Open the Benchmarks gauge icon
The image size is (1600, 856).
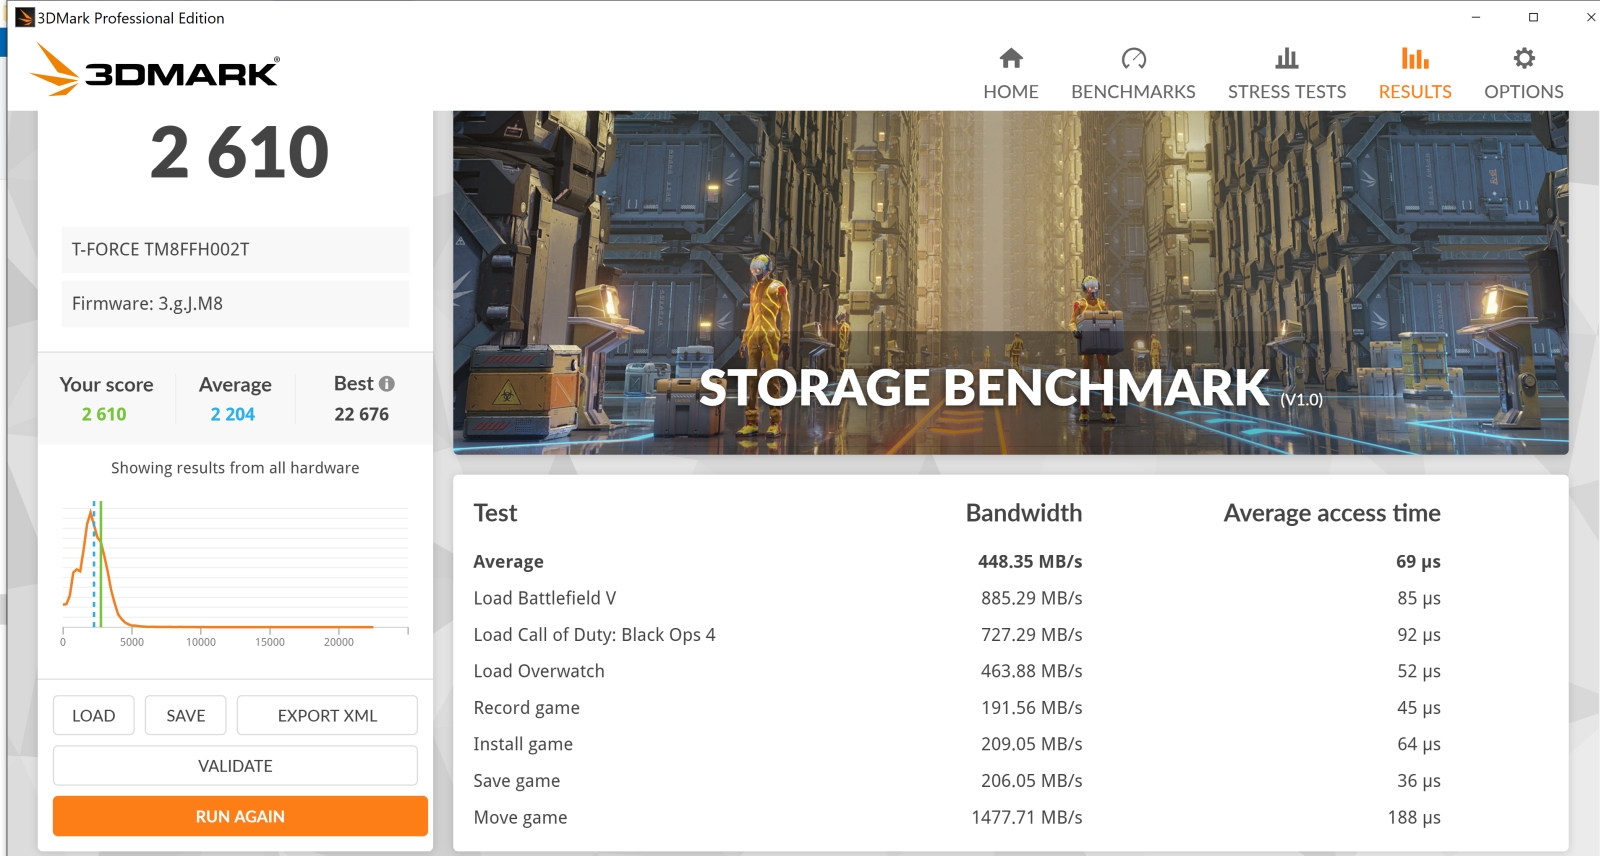pyautogui.click(x=1133, y=58)
